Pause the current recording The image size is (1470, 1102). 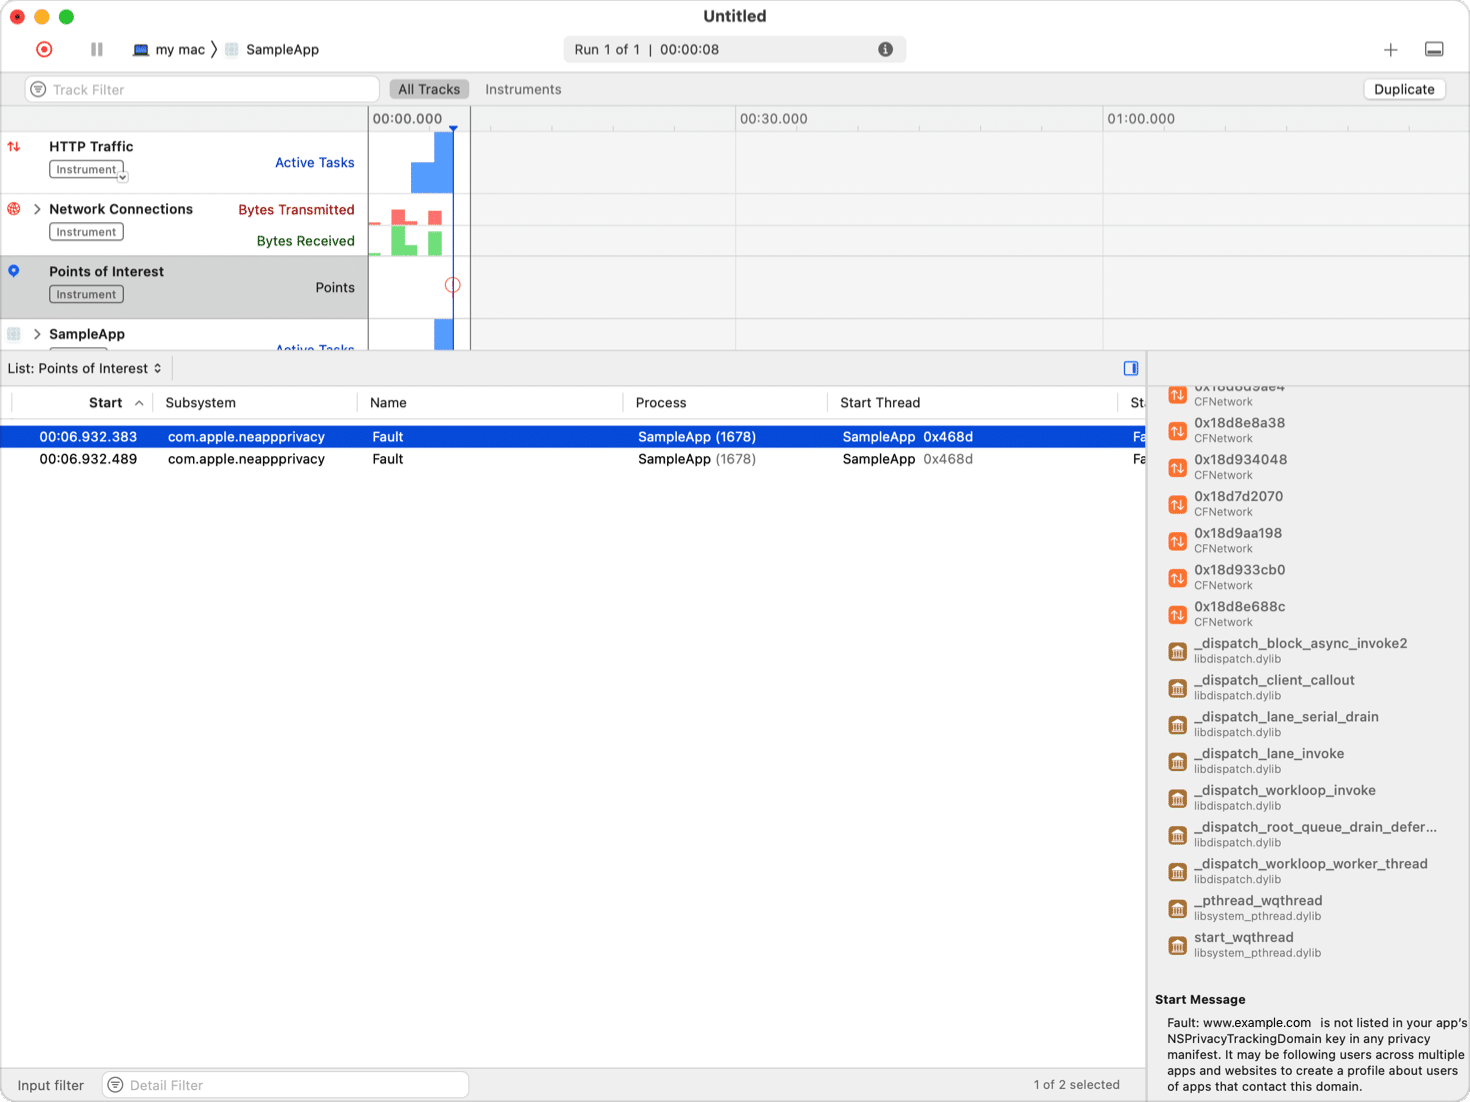pyautogui.click(x=96, y=49)
